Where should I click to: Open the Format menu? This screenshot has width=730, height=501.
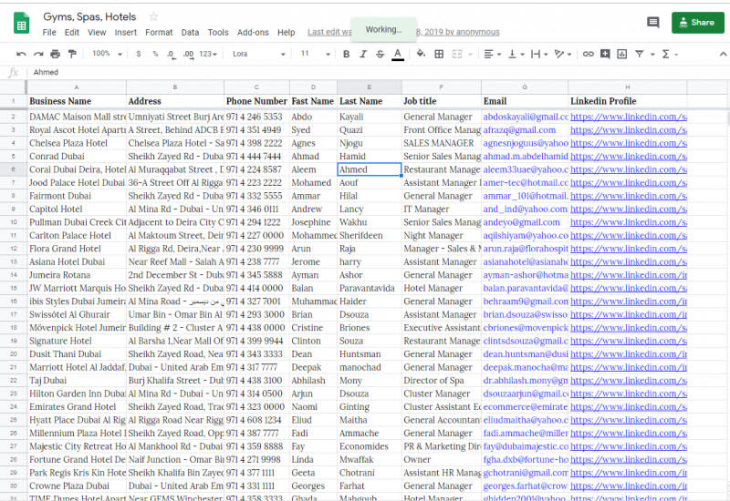coord(158,32)
